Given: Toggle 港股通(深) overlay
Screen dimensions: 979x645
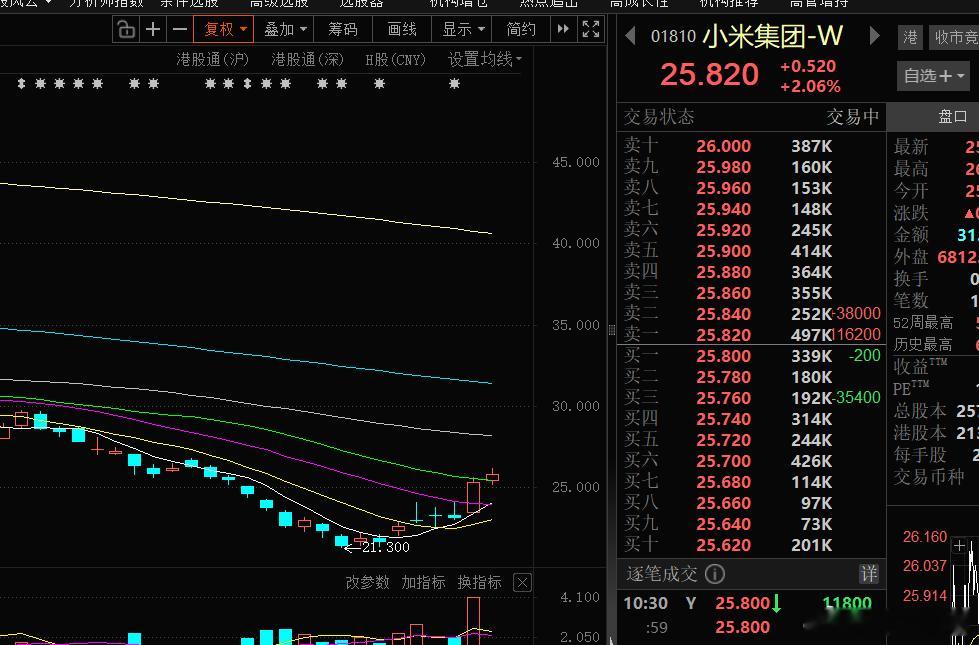Looking at the screenshot, I should click(308, 60).
